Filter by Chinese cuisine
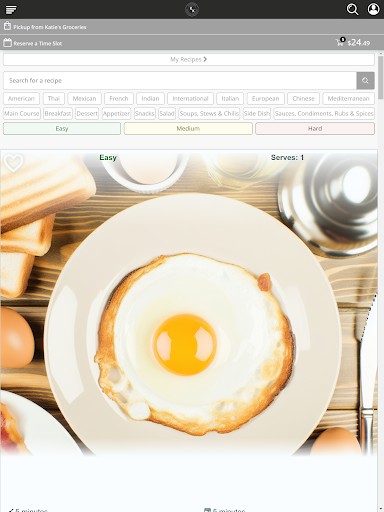Screen dimensions: 384x512 (x=303, y=99)
